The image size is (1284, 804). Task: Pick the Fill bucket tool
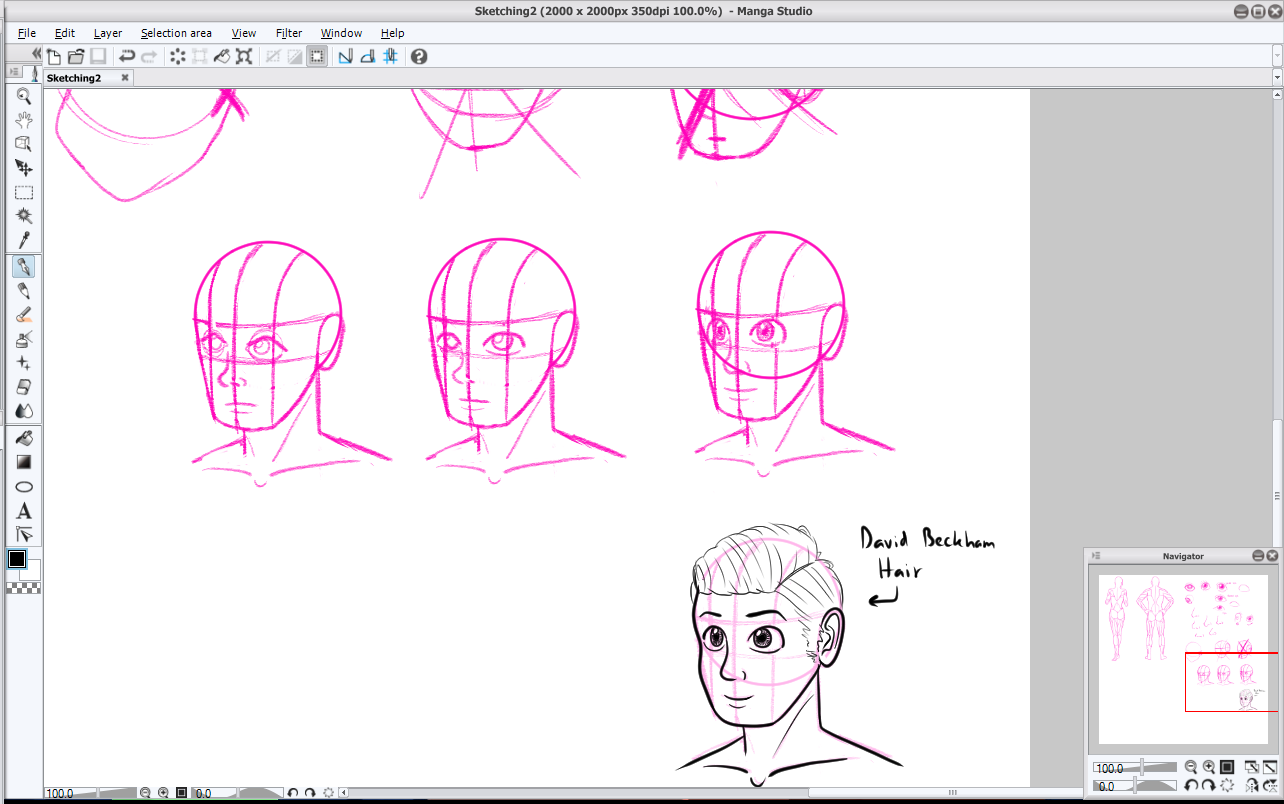click(24, 438)
